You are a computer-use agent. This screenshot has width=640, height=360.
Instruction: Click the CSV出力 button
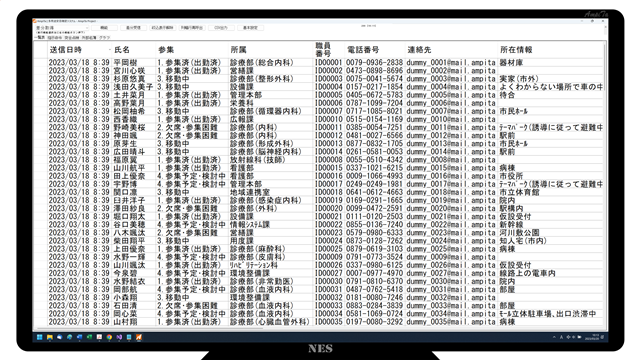point(221,28)
